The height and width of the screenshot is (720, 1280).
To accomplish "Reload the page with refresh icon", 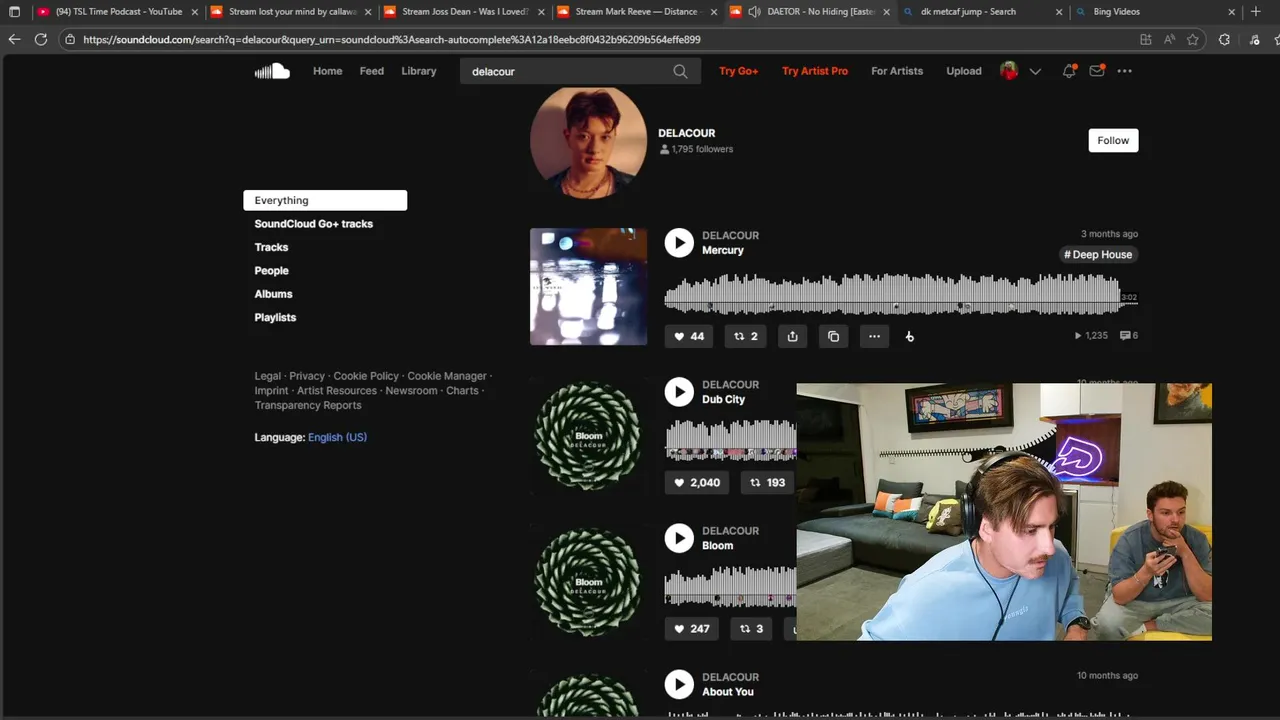I will pyautogui.click(x=41, y=39).
